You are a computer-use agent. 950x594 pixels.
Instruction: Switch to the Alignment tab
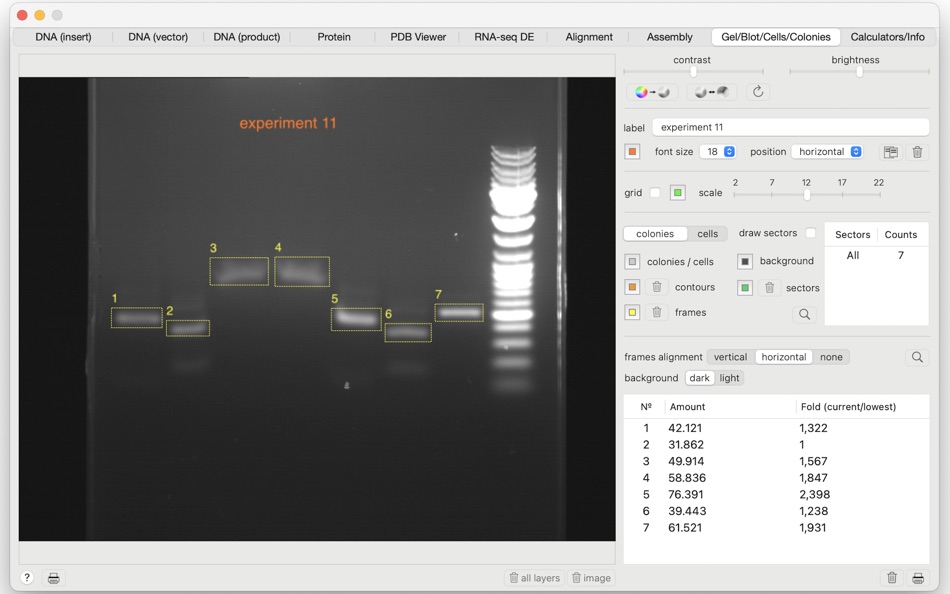tap(589, 37)
